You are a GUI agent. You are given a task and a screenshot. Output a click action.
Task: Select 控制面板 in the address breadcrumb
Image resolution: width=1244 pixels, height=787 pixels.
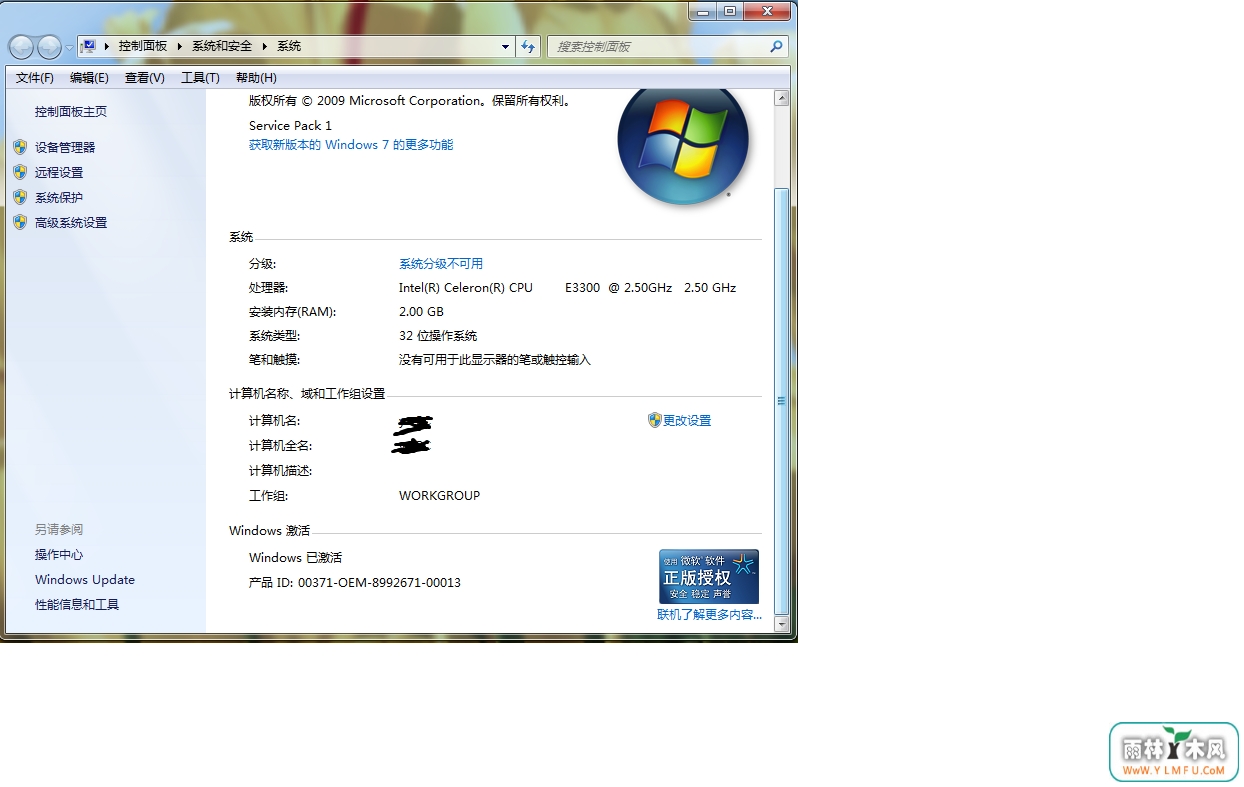click(x=142, y=46)
